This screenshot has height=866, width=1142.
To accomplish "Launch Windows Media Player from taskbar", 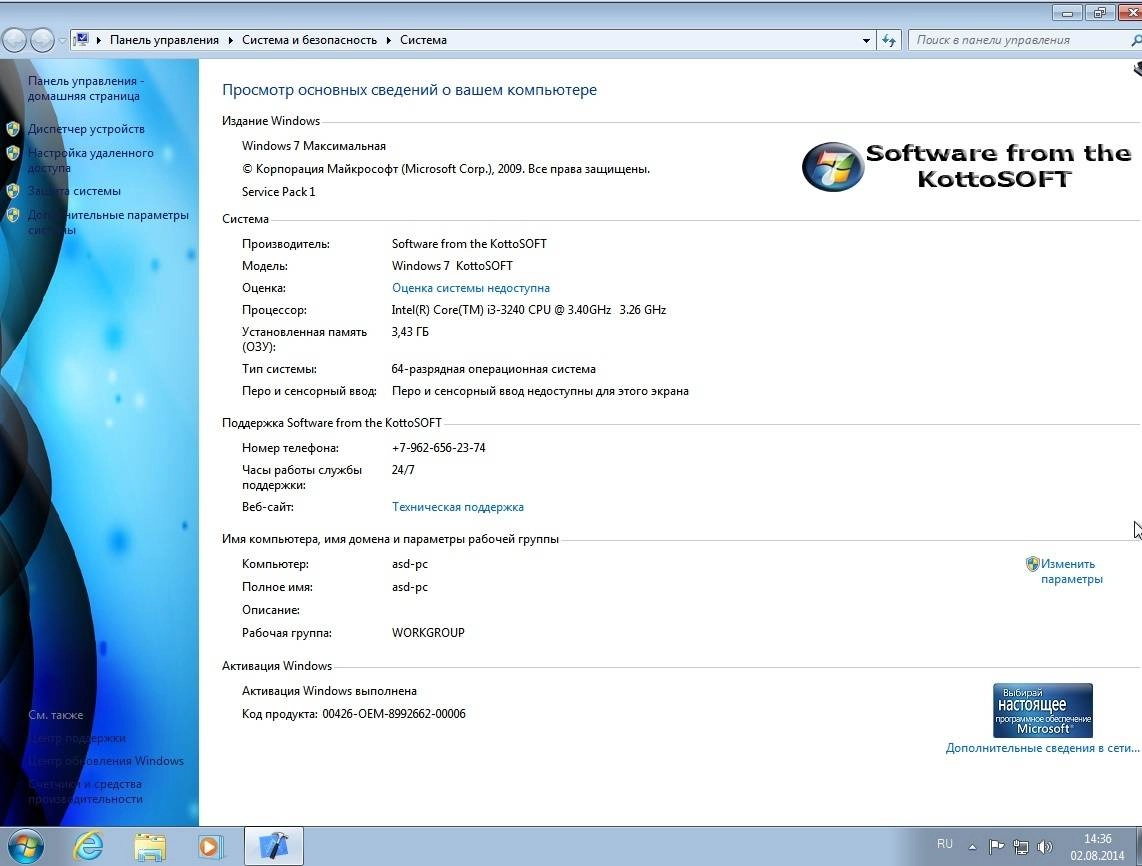I will point(210,847).
